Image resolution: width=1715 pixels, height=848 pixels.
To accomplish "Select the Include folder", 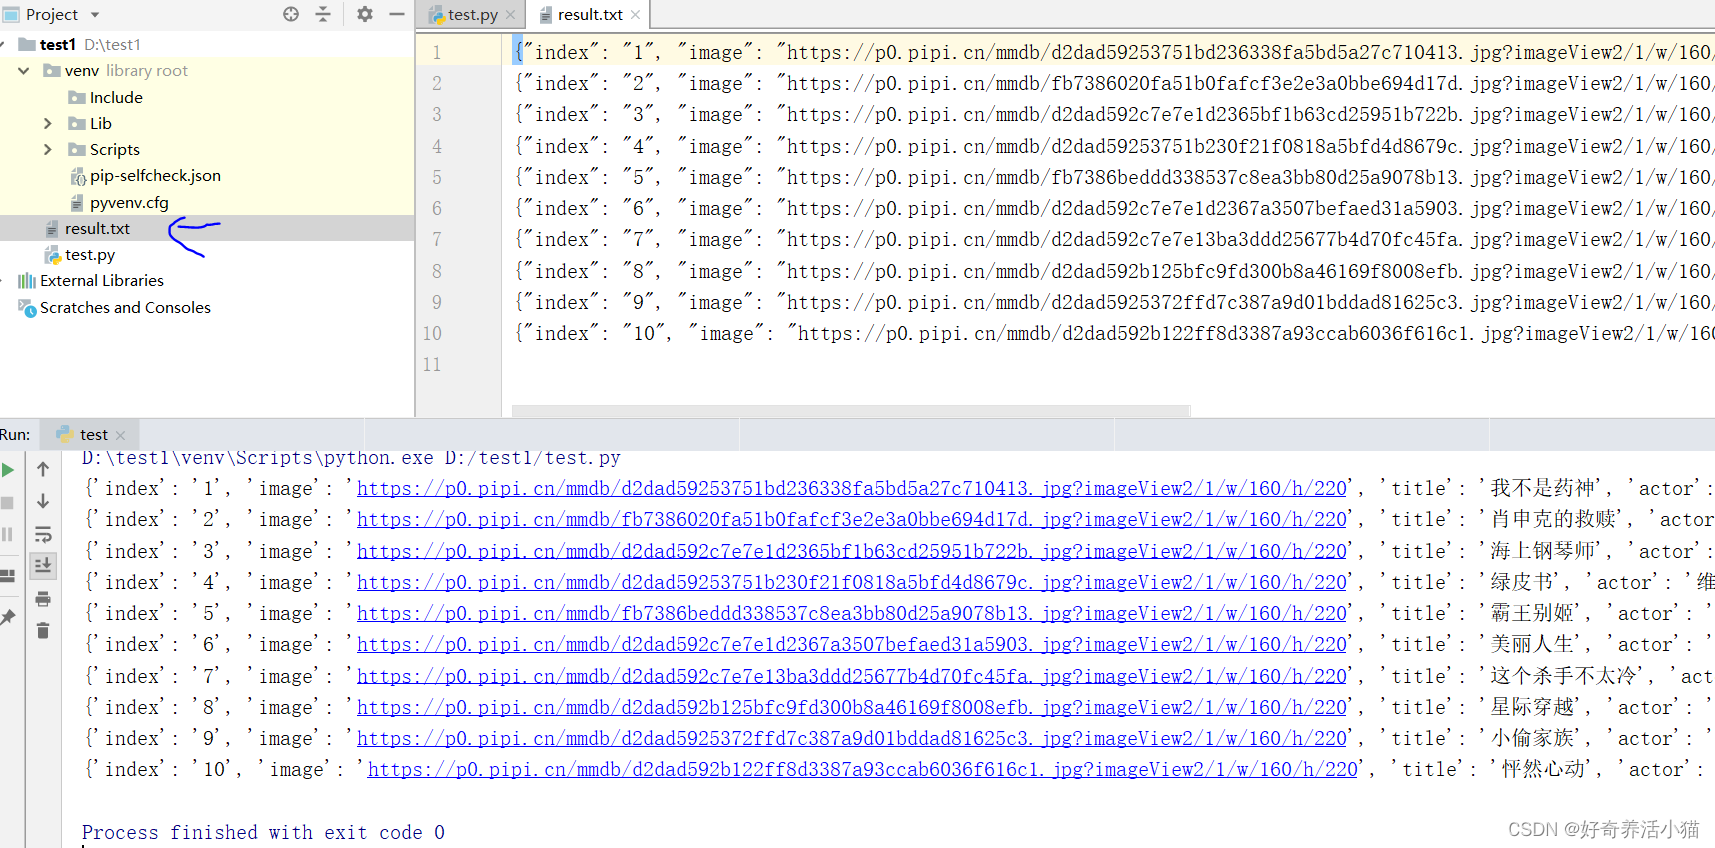I will point(105,97).
